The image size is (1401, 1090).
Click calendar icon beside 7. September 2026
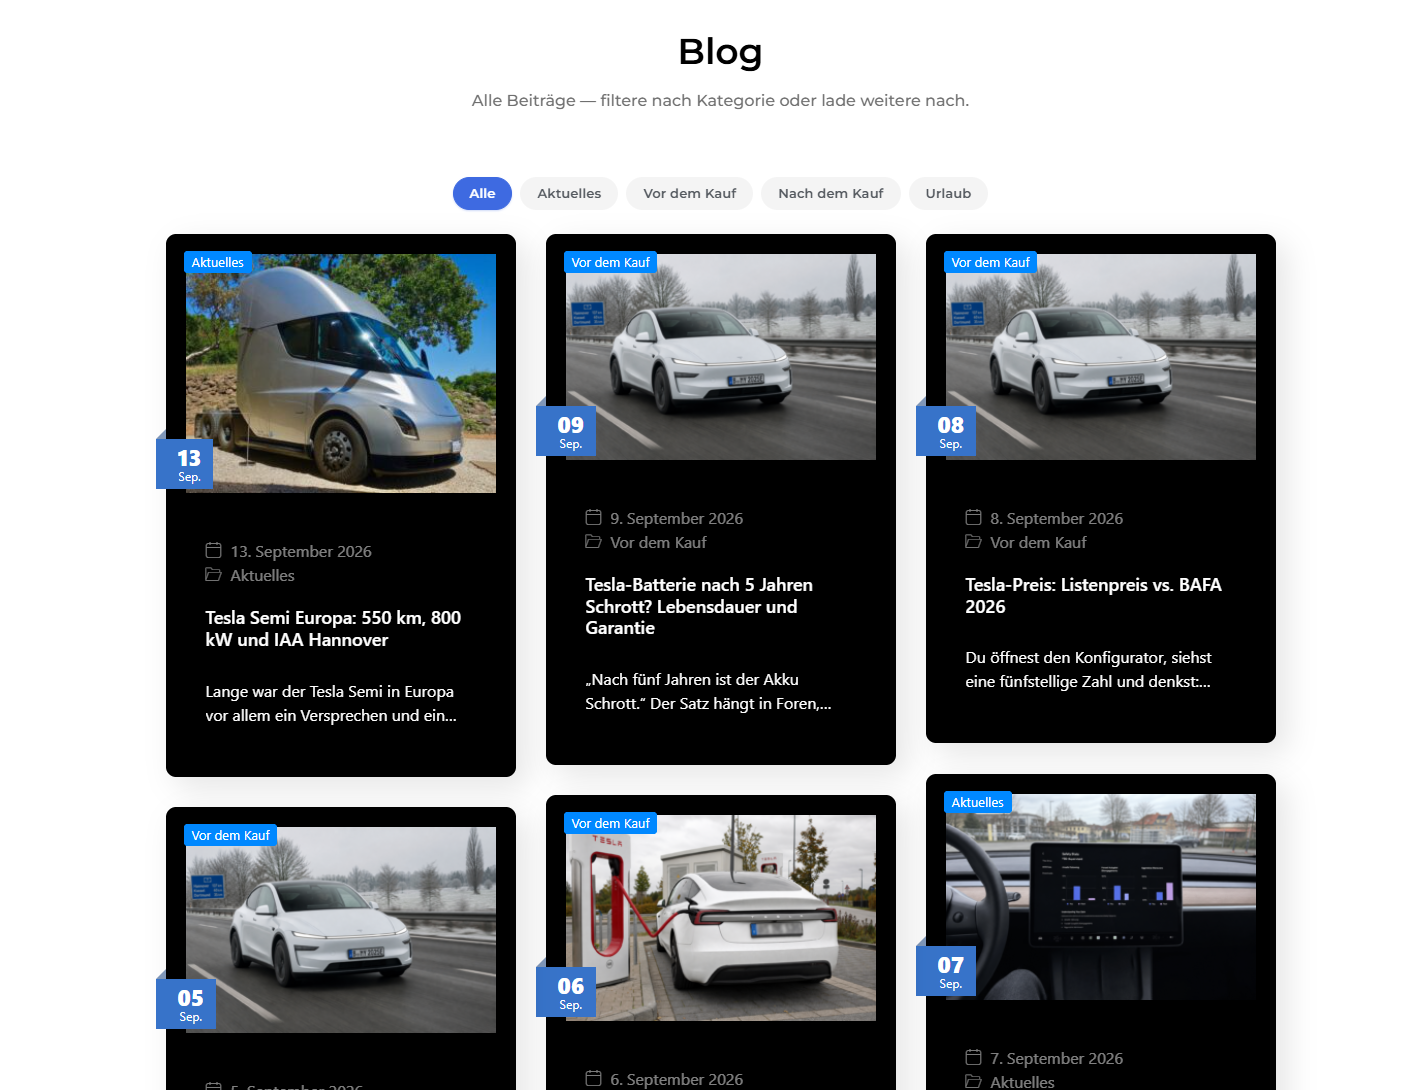(x=973, y=1057)
